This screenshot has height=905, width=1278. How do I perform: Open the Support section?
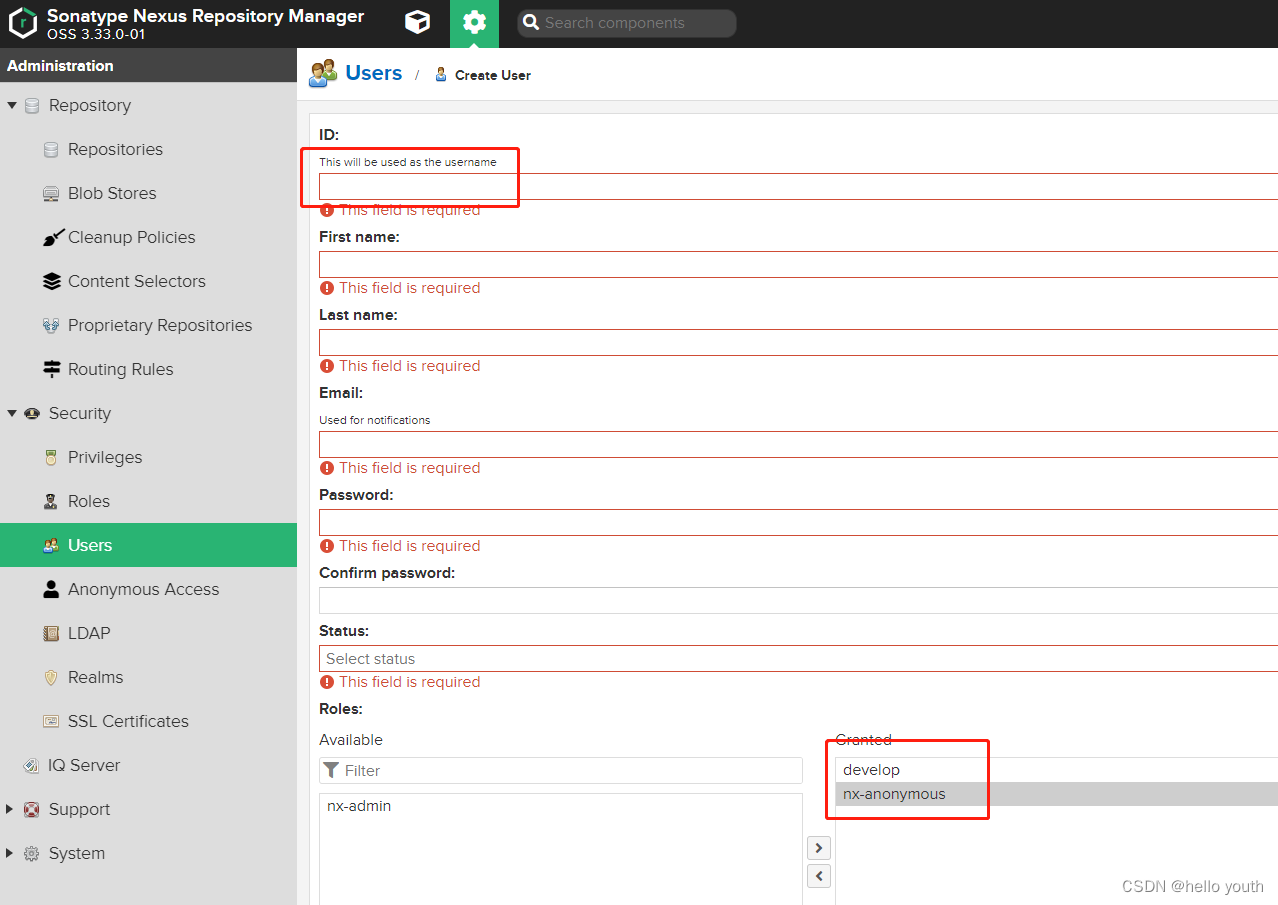pos(79,809)
